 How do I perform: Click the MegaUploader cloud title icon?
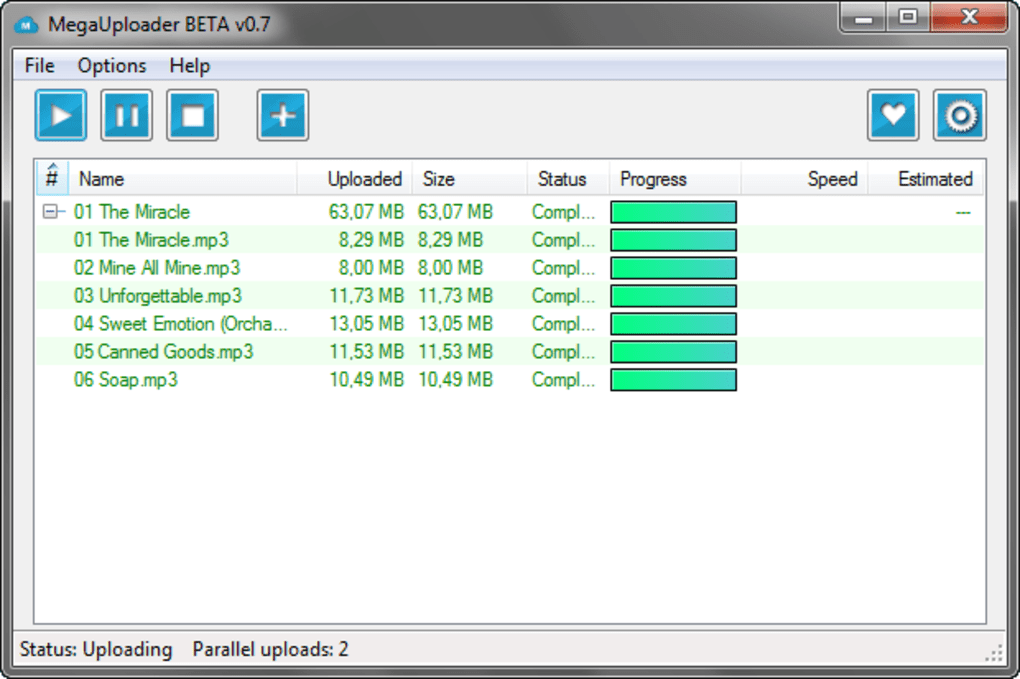[27, 25]
